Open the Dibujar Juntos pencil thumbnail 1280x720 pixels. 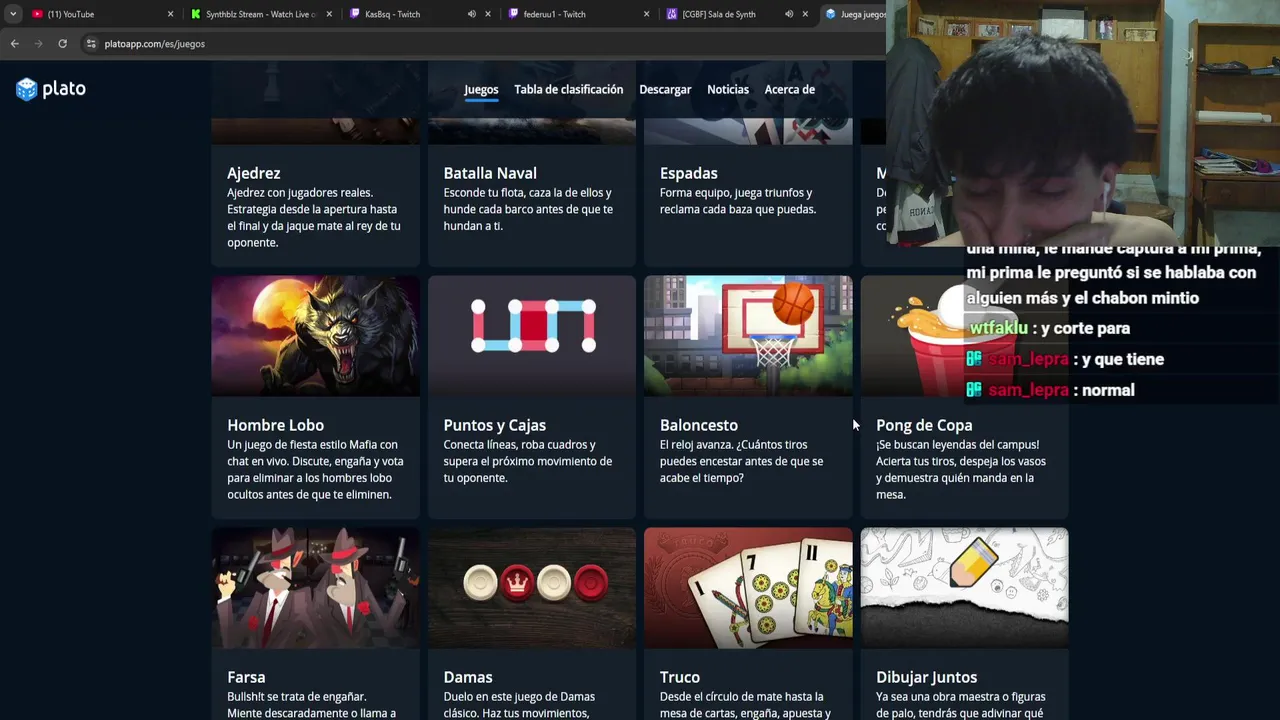(x=964, y=588)
